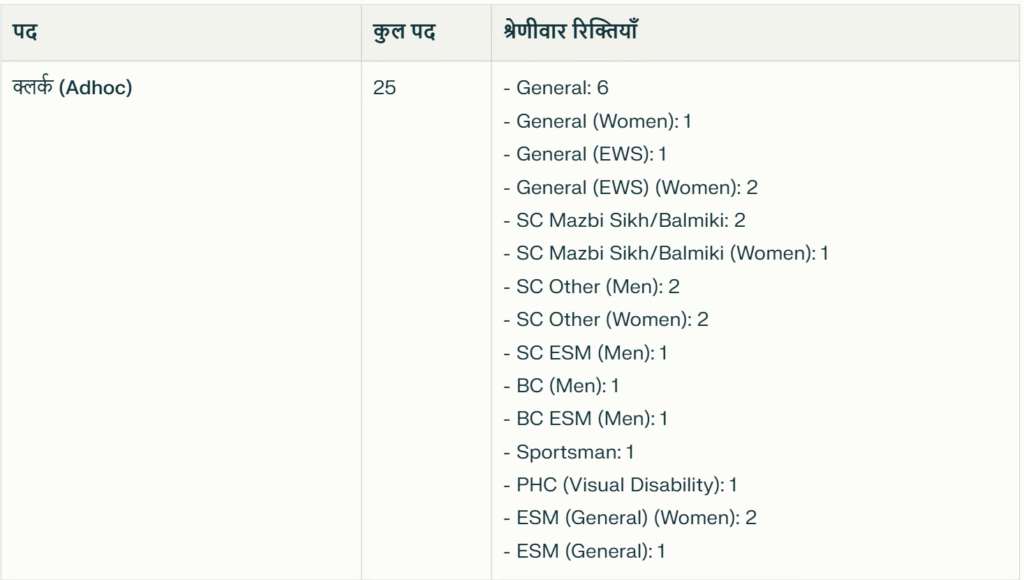Select the General (EWS) (Women): 2 entry
This screenshot has width=1024, height=580.
pos(631,187)
